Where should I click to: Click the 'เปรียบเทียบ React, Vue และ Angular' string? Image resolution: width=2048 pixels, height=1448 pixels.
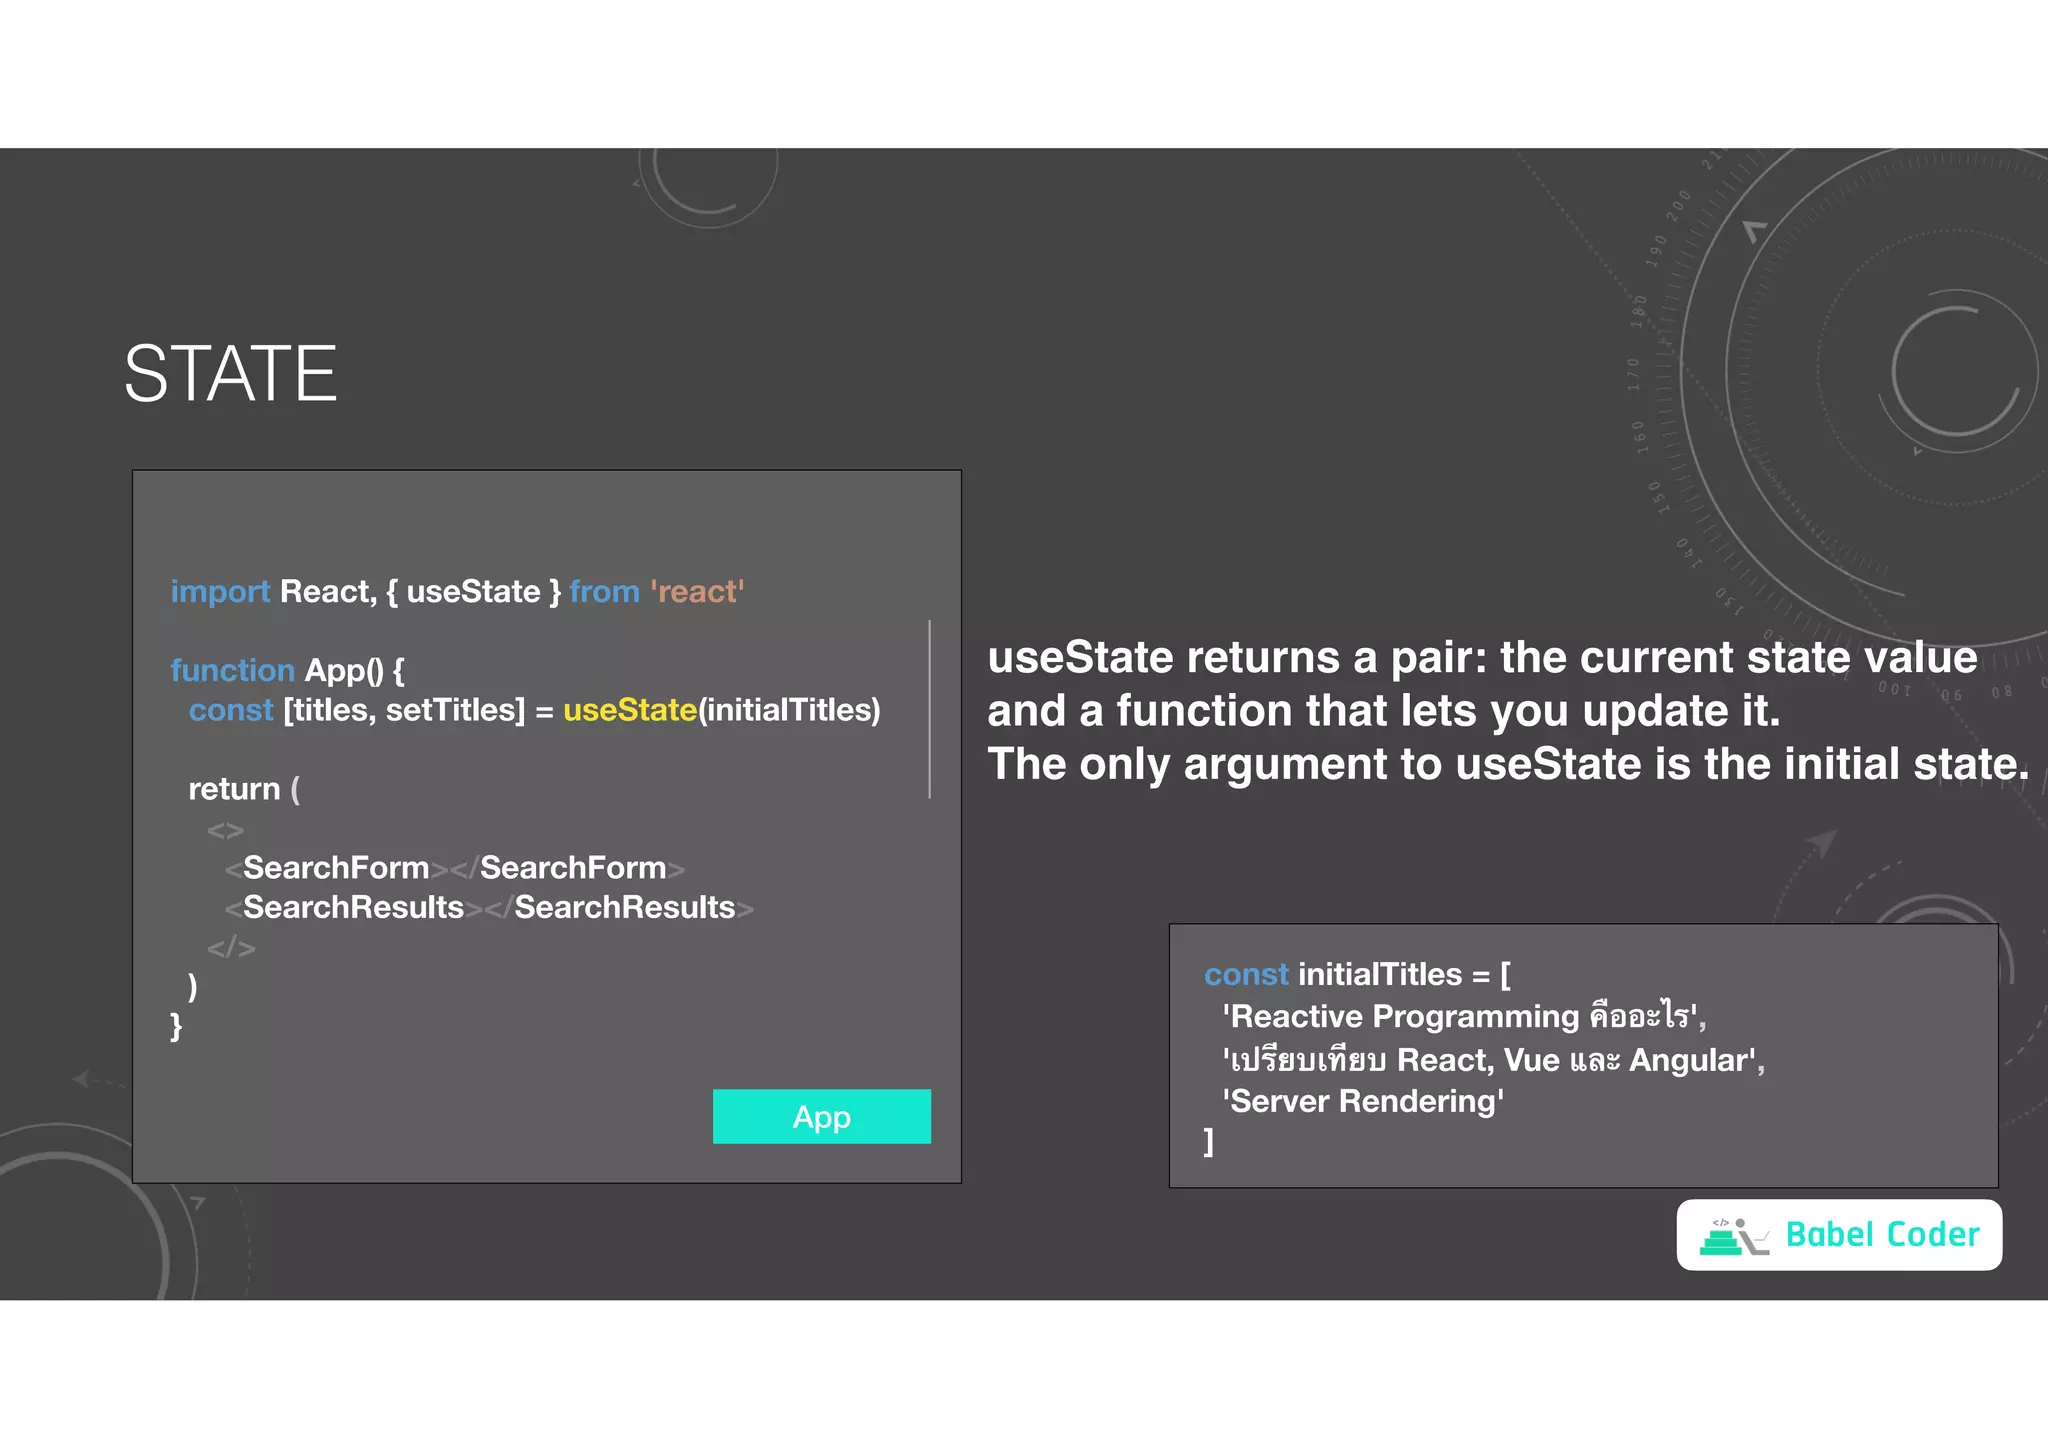pyautogui.click(x=1493, y=1059)
